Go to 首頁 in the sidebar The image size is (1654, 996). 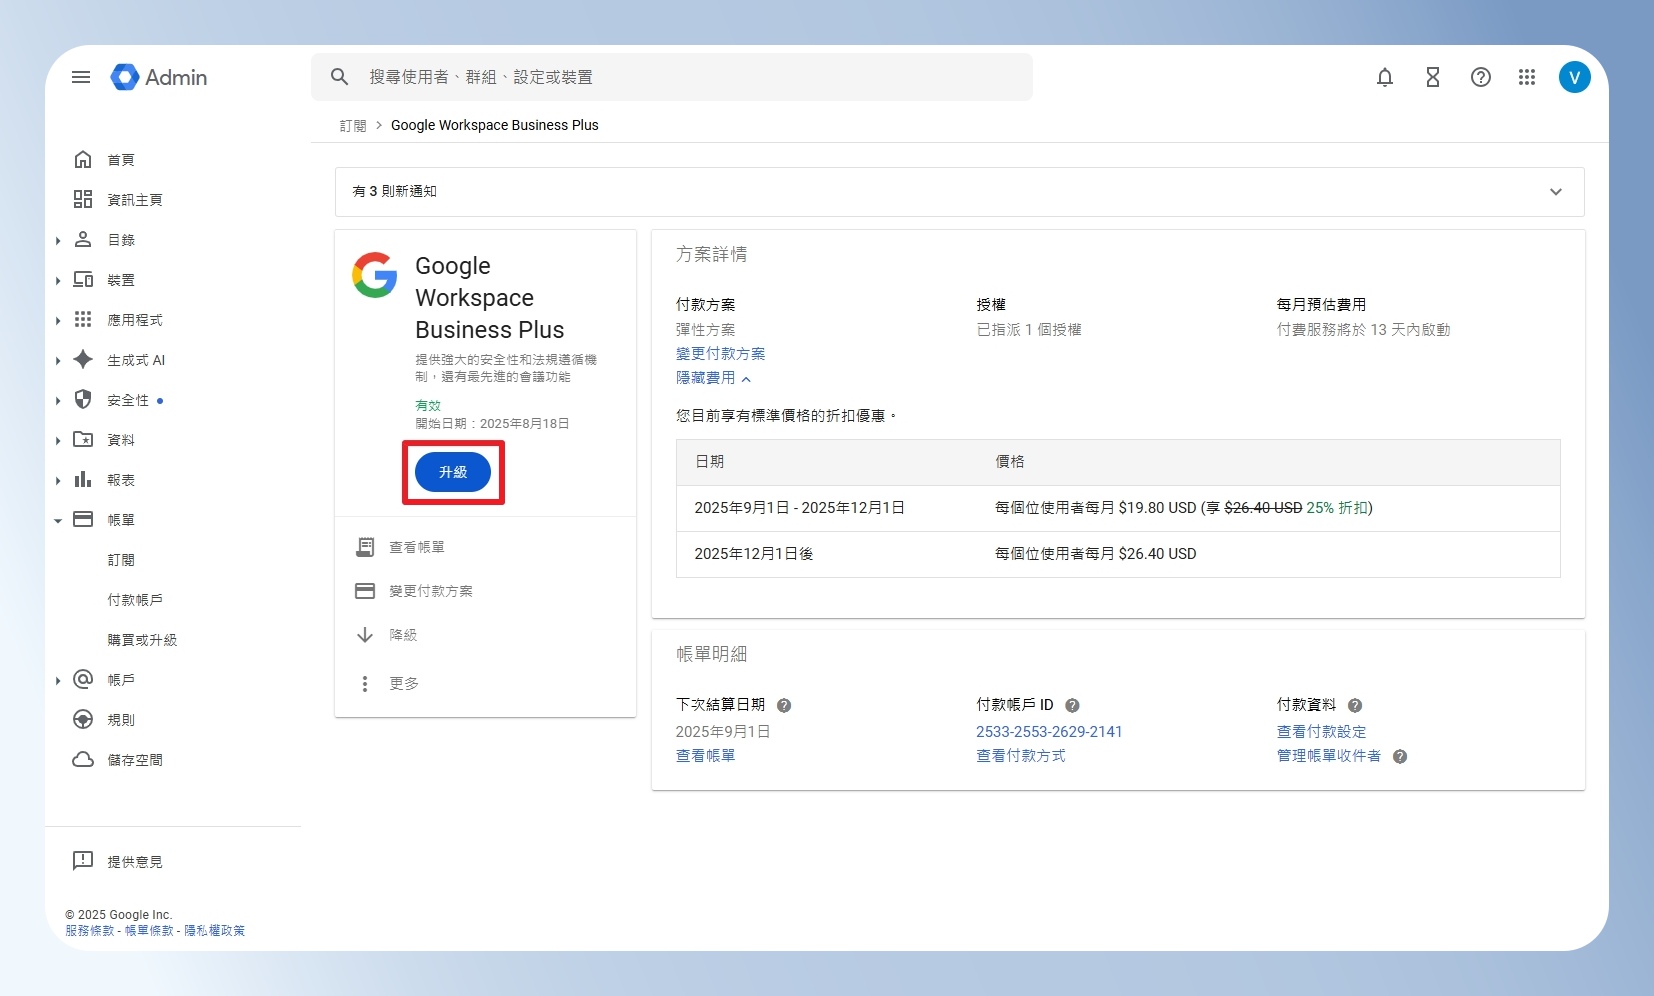[121, 160]
